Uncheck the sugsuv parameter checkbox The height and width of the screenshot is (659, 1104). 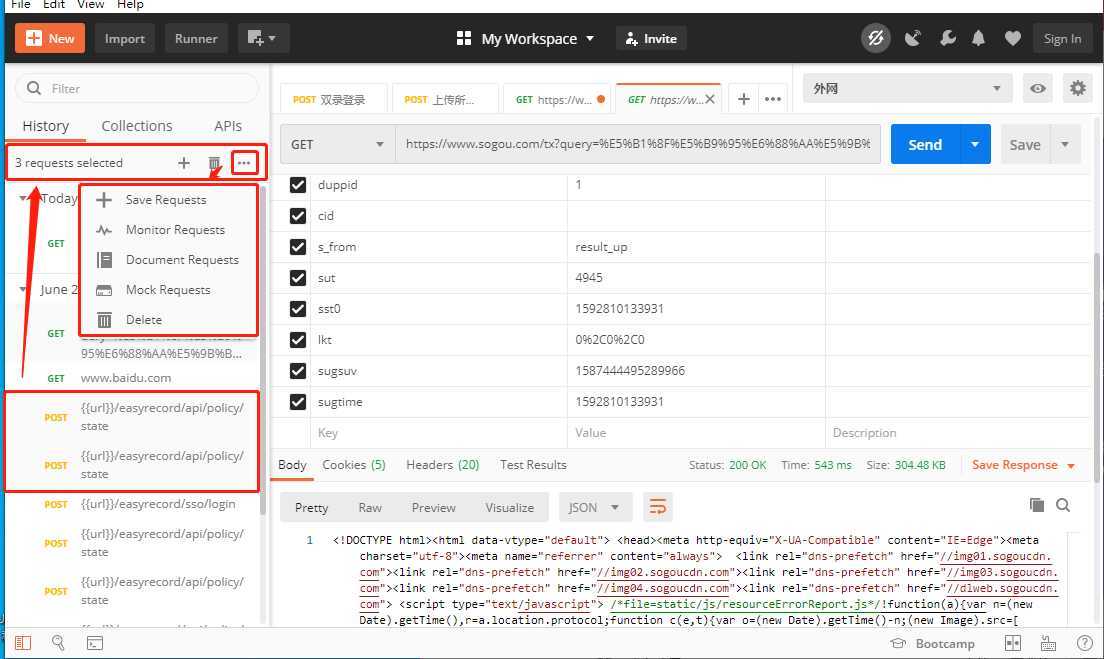[298, 370]
